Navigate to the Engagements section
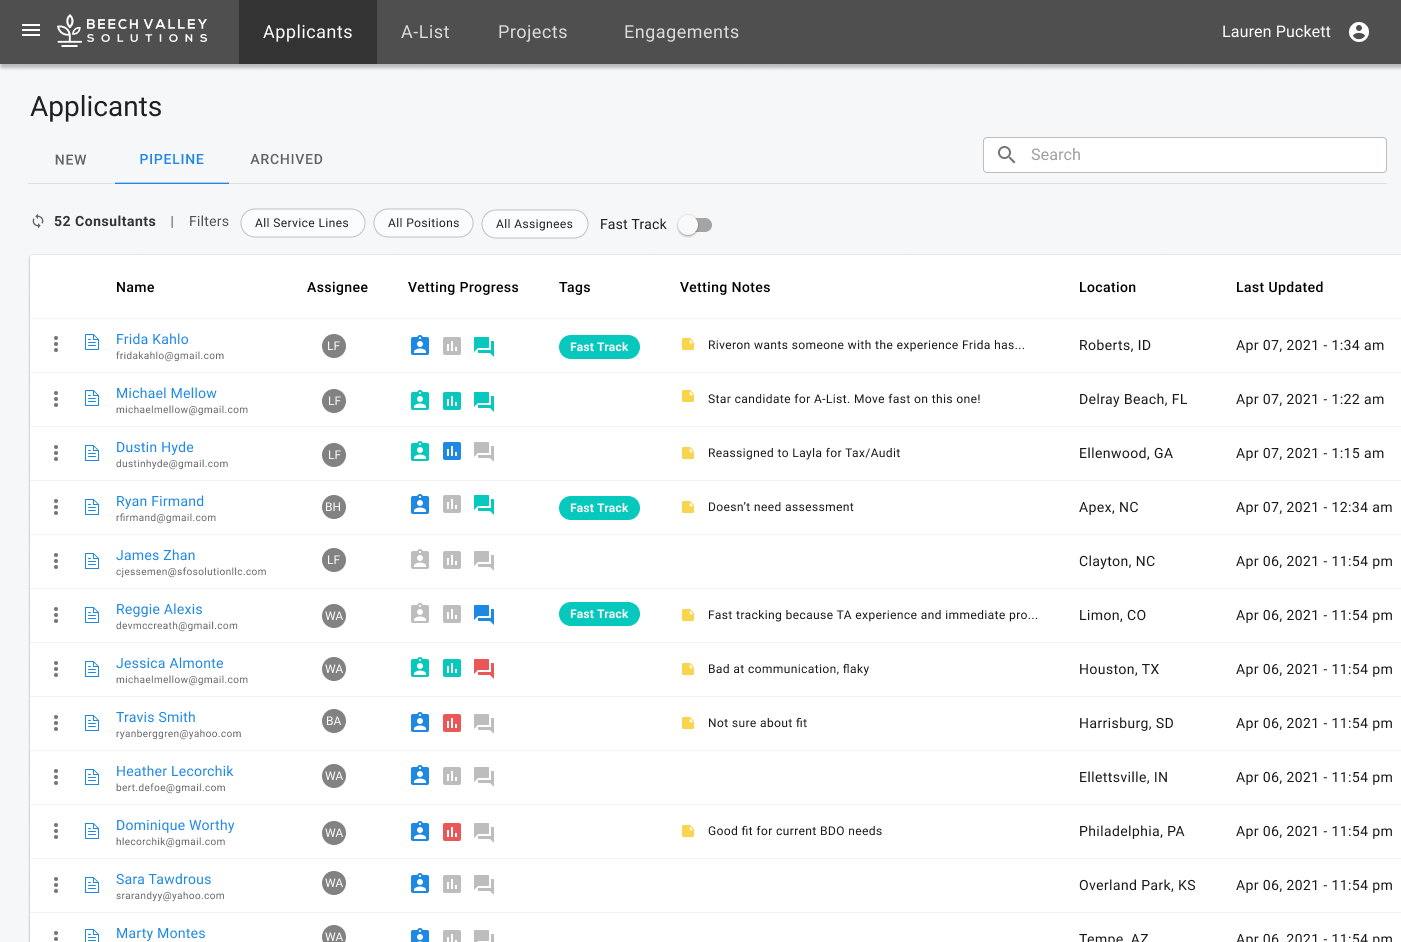The height and width of the screenshot is (942, 1401). 681,31
